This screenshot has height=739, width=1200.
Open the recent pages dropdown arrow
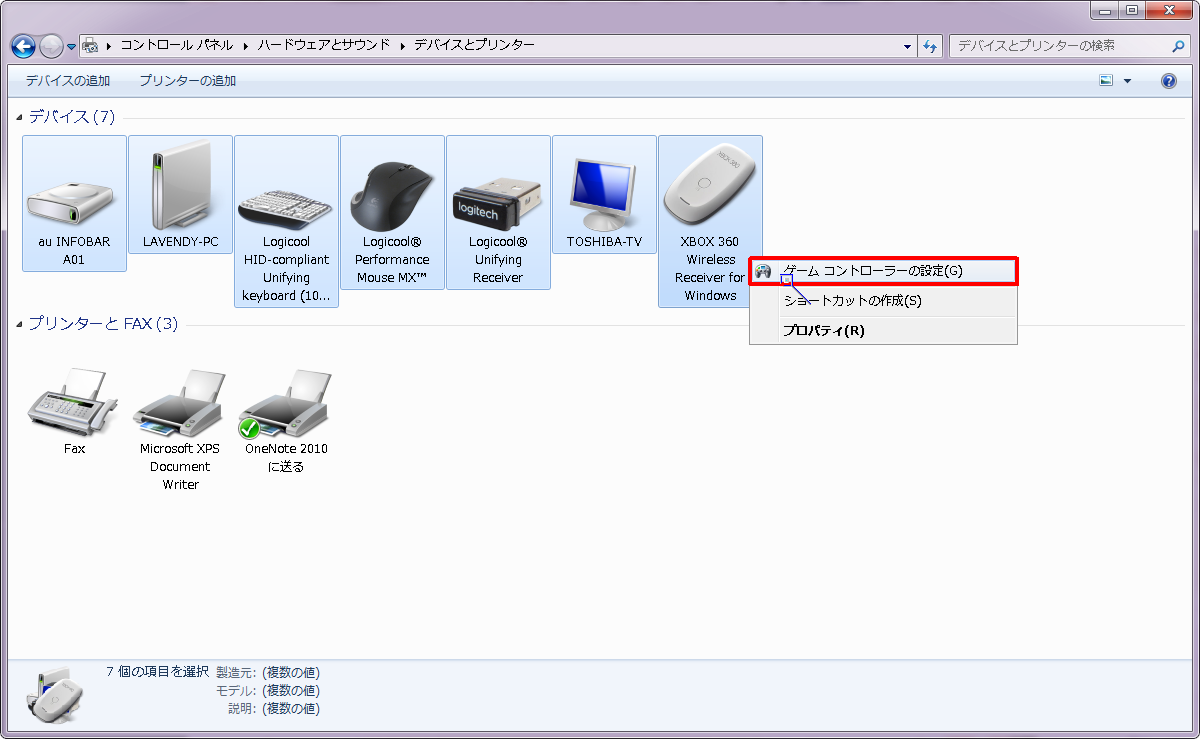(x=72, y=47)
